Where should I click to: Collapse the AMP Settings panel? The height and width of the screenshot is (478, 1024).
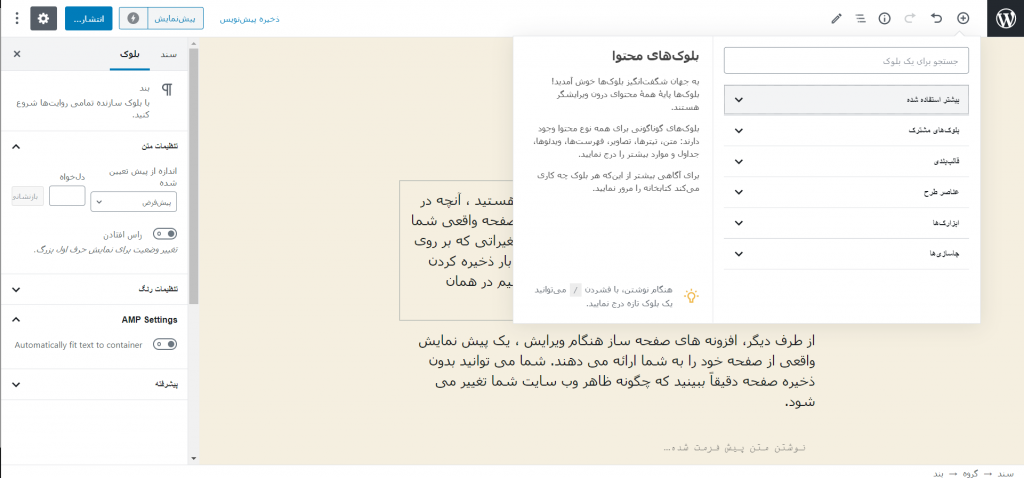pyautogui.click(x=95, y=320)
